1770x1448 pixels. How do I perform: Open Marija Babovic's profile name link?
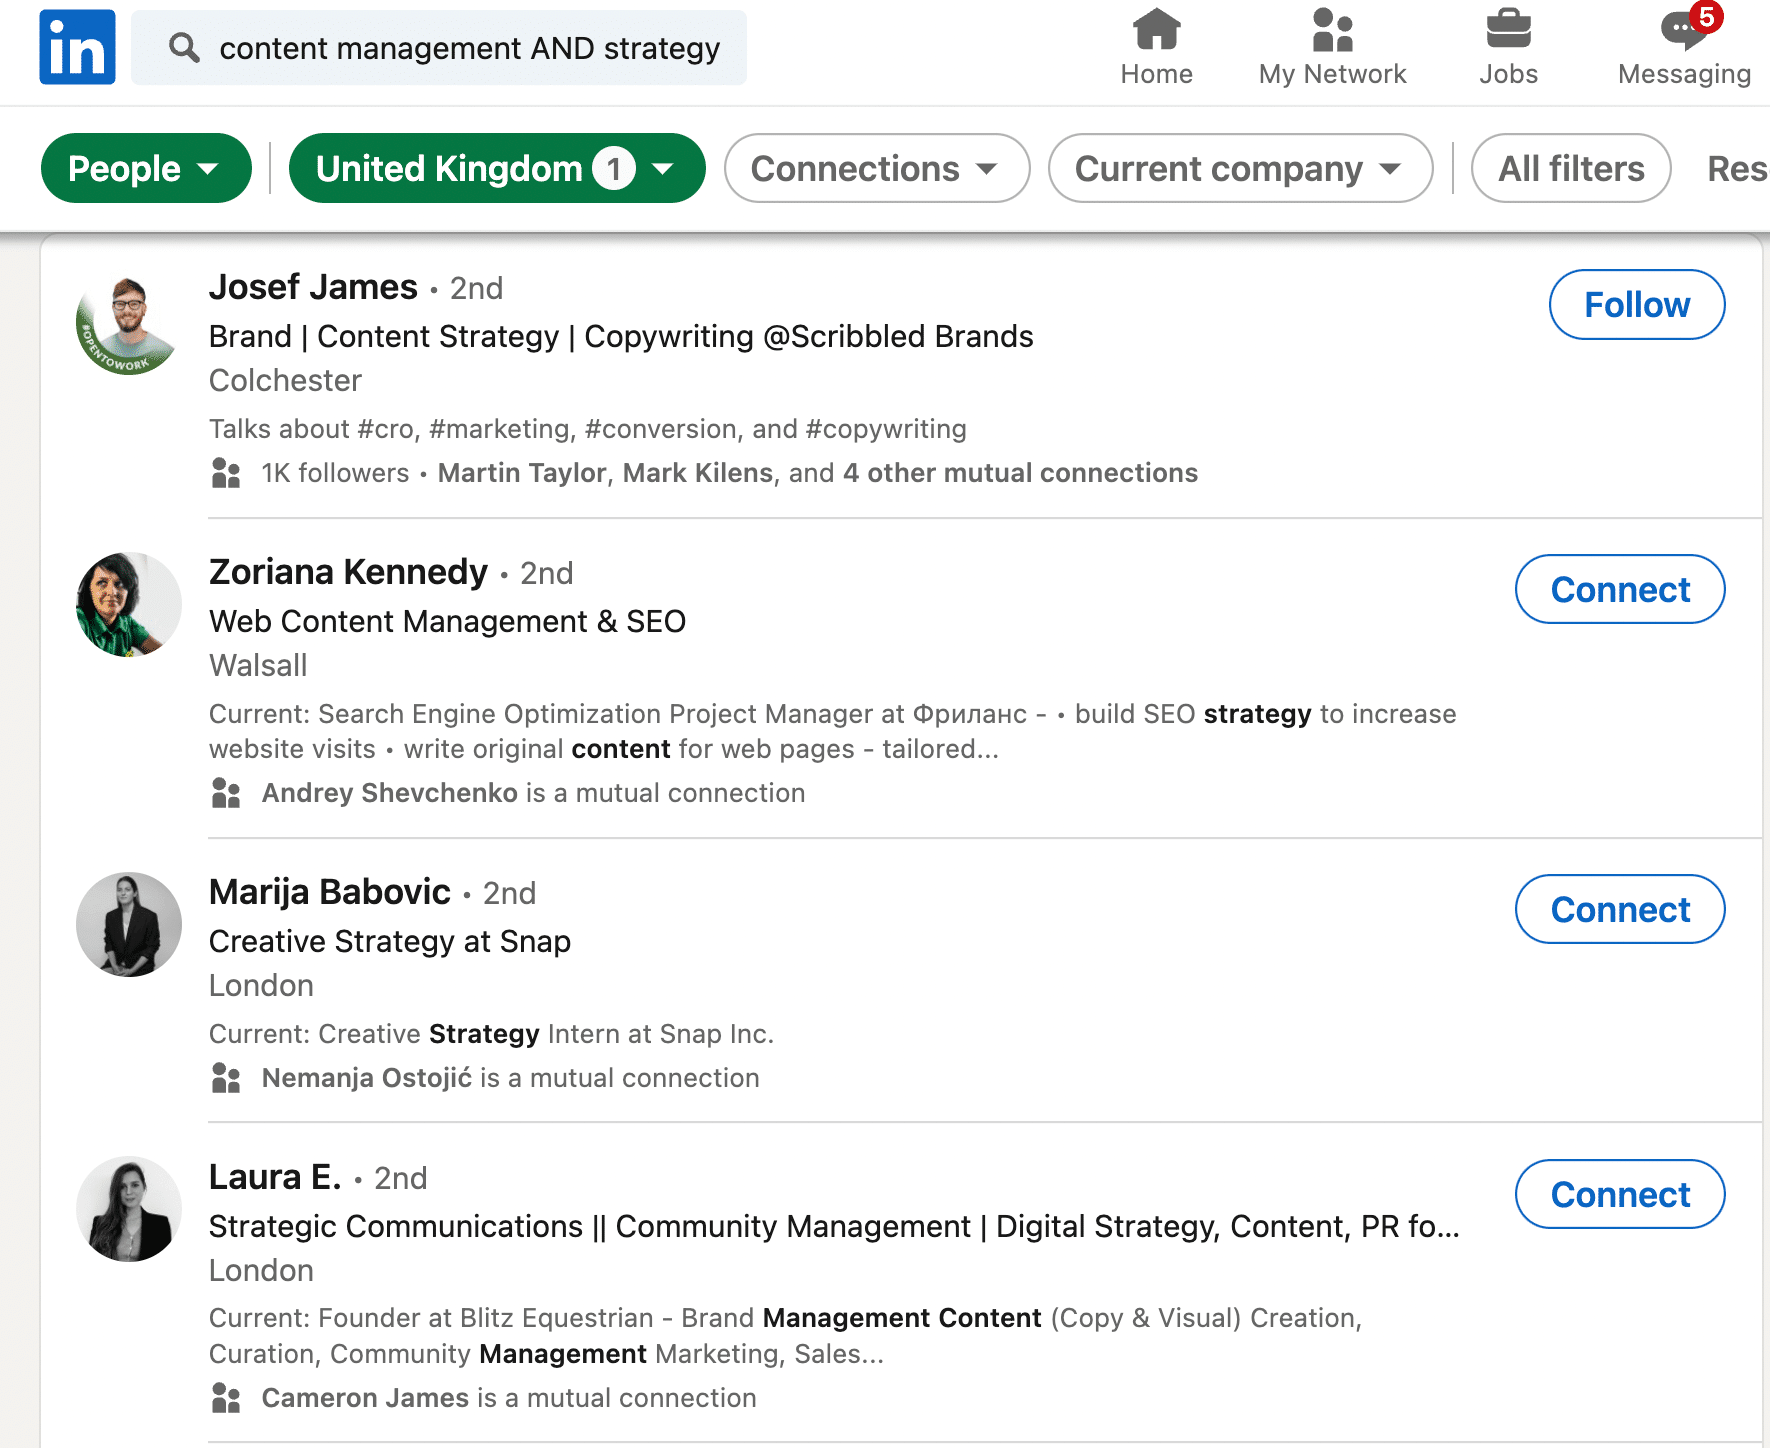[x=330, y=892]
